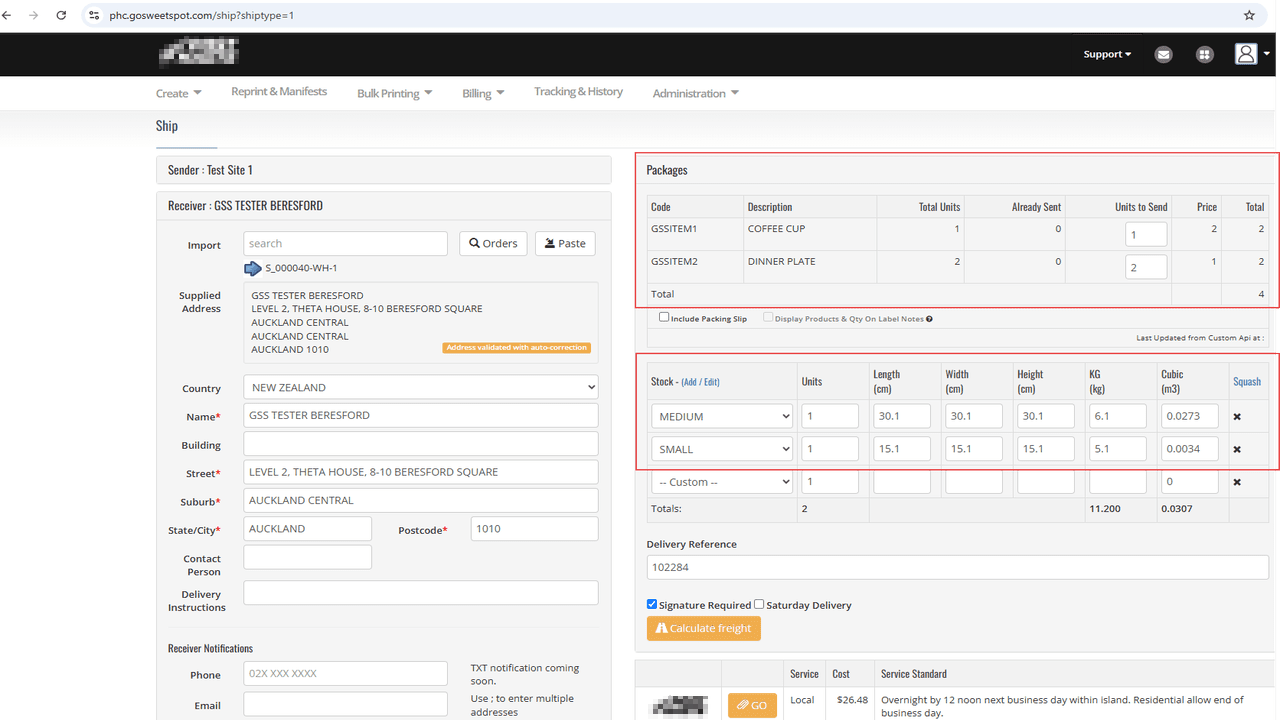Screen dimensions: 1280x720
Task: Enable Saturday Delivery checkbox
Action: point(759,604)
